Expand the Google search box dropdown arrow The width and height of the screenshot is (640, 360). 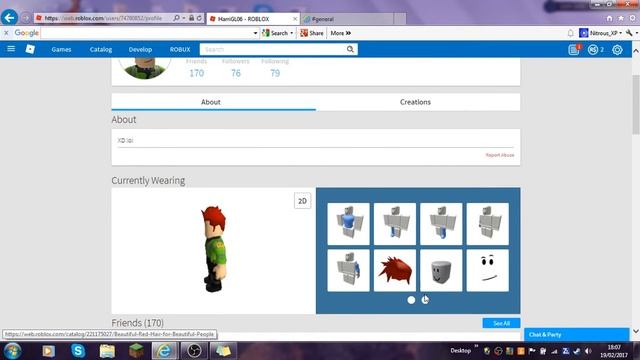[x=256, y=33]
